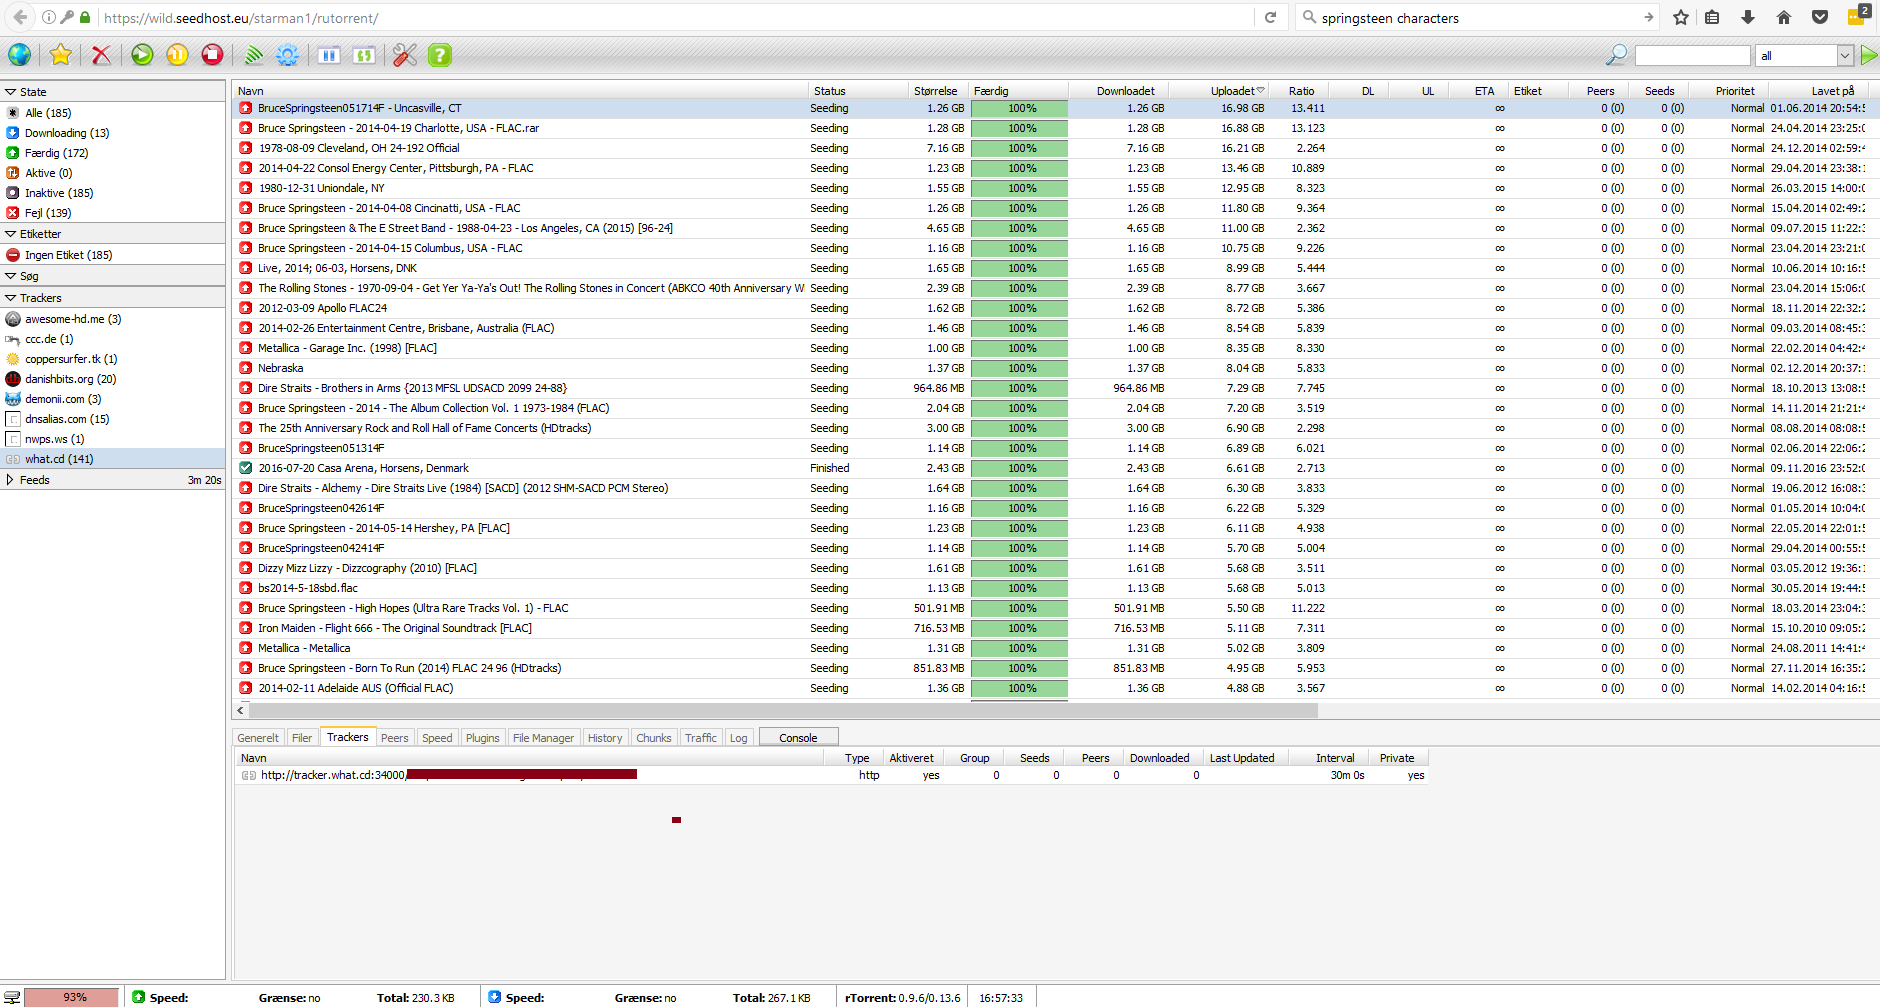Select the '2016-07-20 Casa Arena, Horsens, Denmark' torrent
Screen dimensions: 1880x1007
[1050, 468]
